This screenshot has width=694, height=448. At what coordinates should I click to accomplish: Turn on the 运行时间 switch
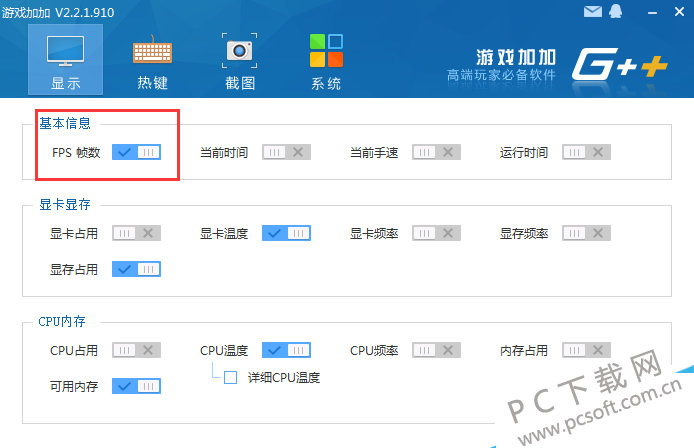click(586, 152)
